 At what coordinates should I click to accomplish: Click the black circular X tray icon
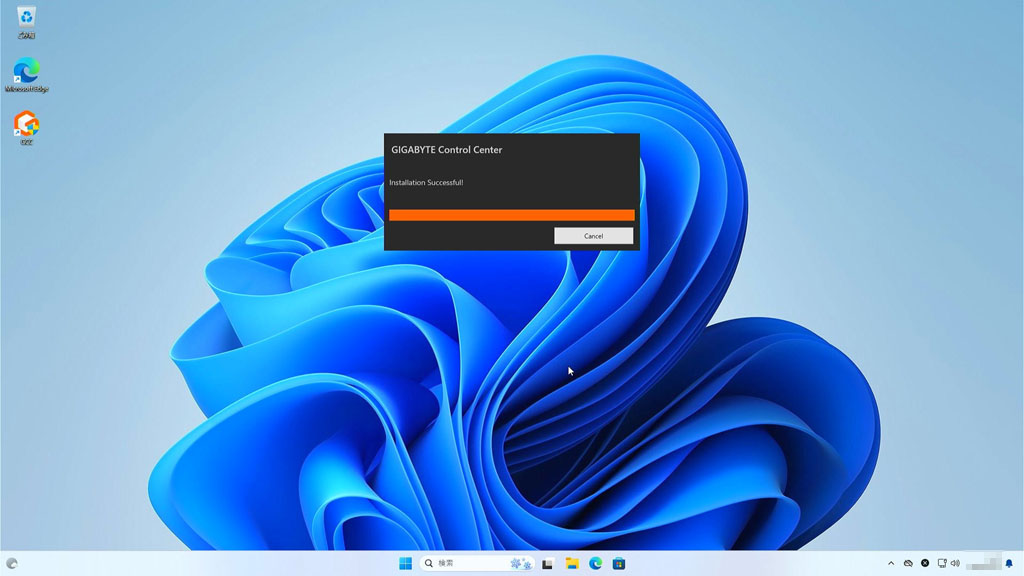925,563
